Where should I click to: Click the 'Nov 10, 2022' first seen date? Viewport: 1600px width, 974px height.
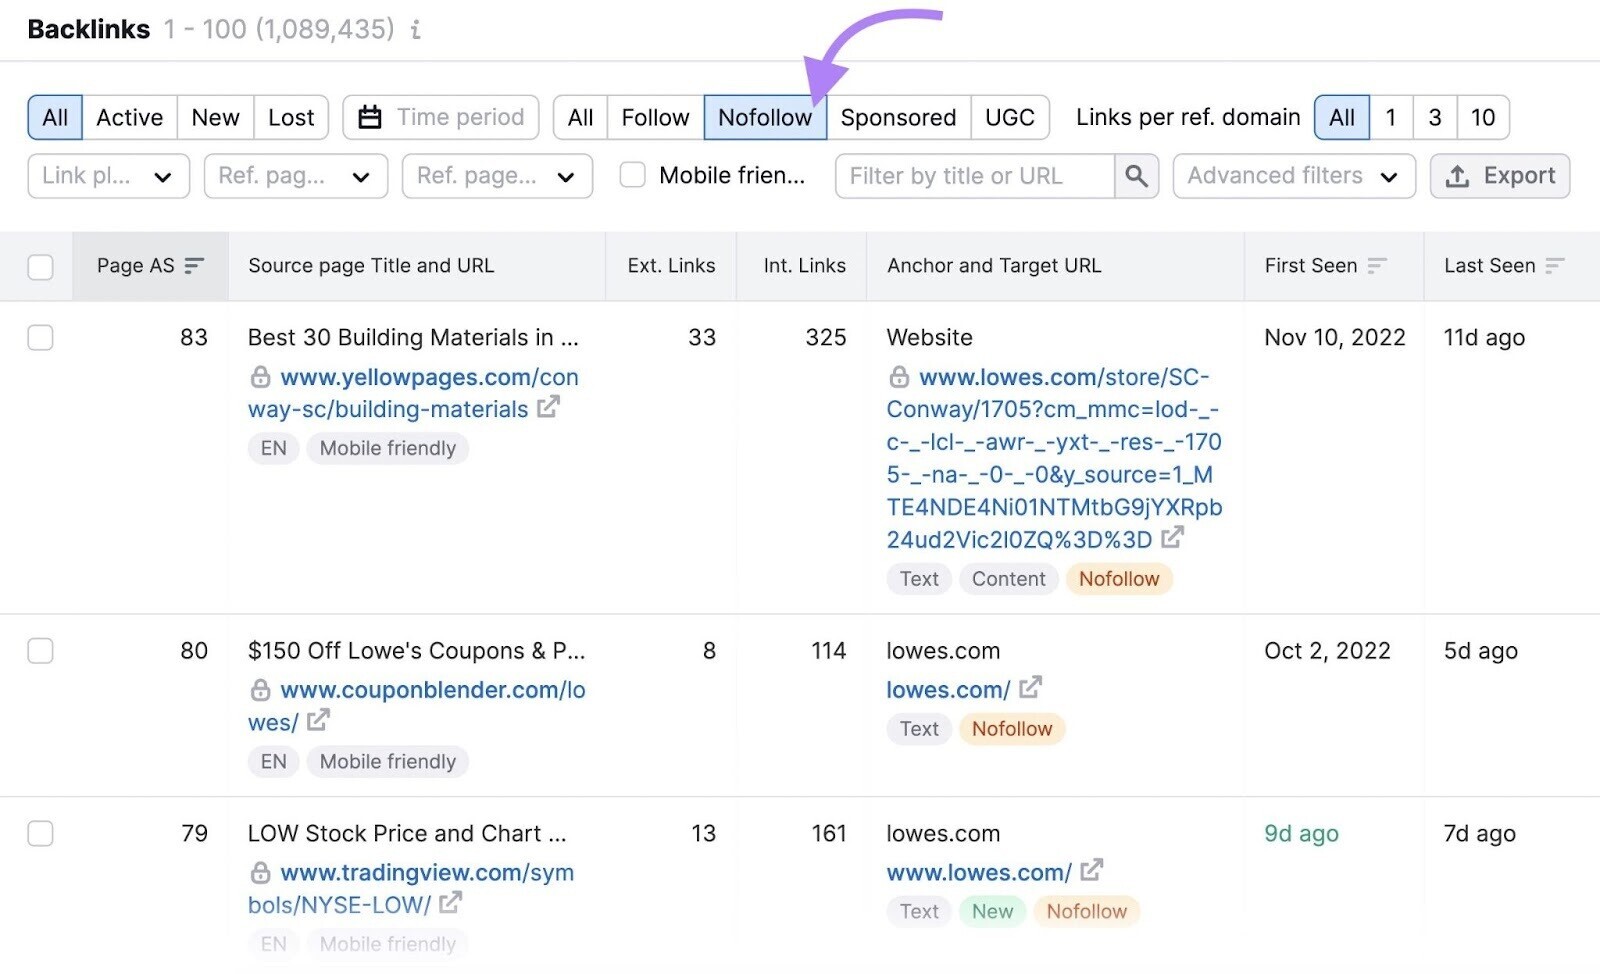coord(1335,338)
